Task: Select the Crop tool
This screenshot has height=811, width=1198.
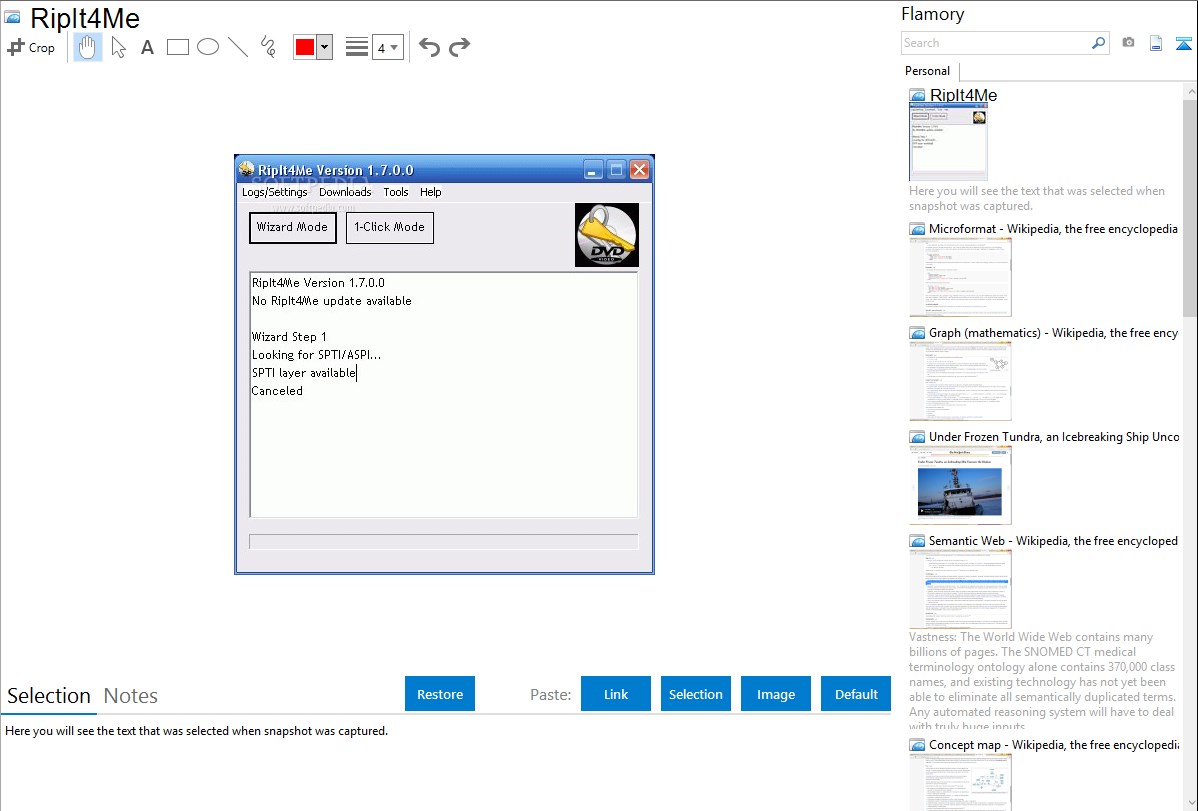Action: [x=31, y=47]
